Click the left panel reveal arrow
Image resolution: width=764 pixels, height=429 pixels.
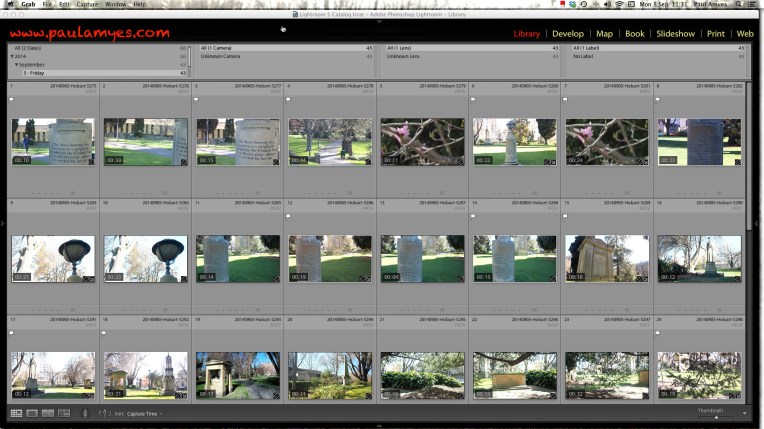point(3,224)
